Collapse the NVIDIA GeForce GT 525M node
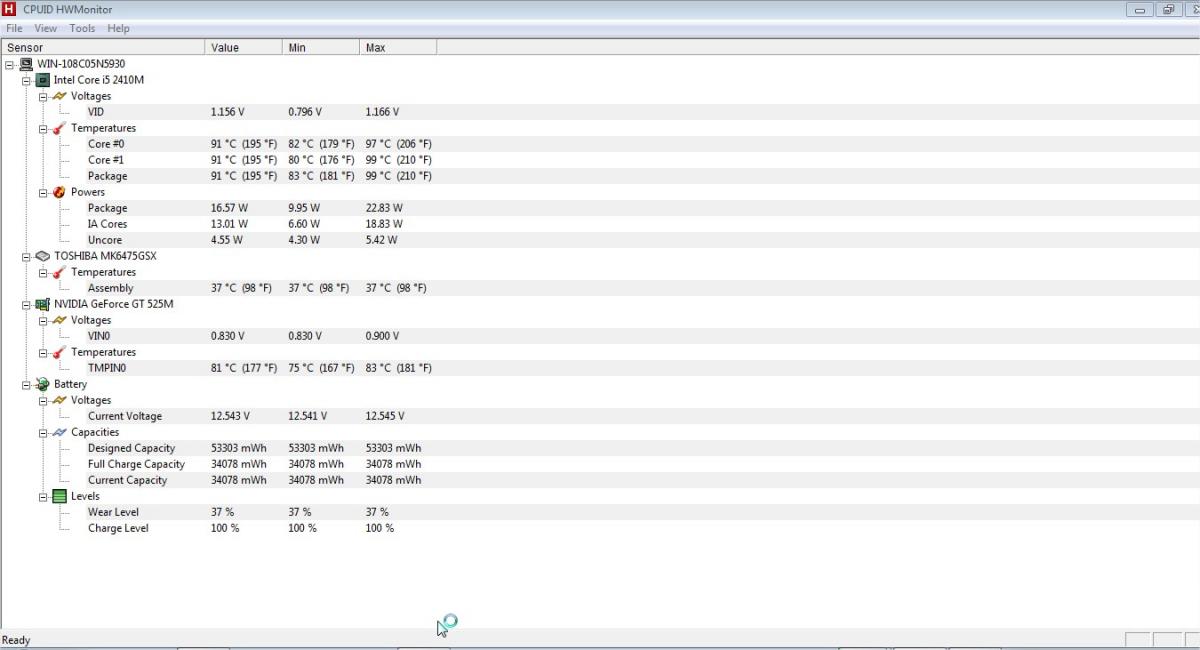The width and height of the screenshot is (1200, 650). tap(27, 304)
